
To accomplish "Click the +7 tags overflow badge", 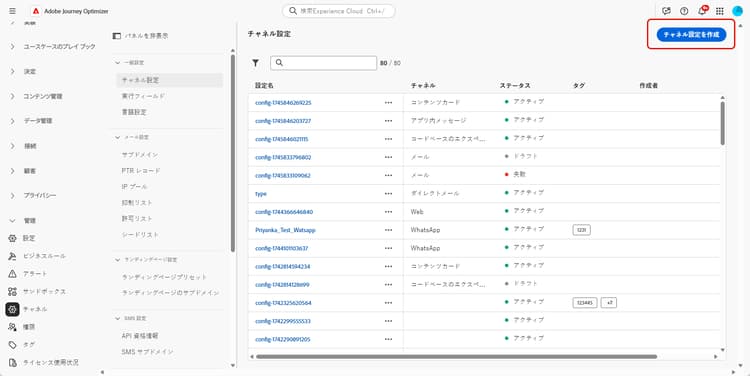I will 609,303.
